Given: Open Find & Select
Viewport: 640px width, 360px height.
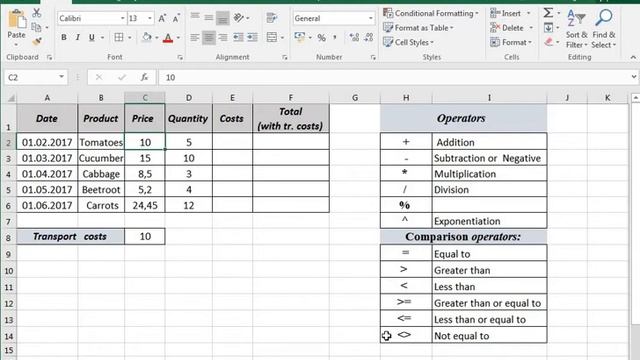Looking at the screenshot, I should (604, 29).
